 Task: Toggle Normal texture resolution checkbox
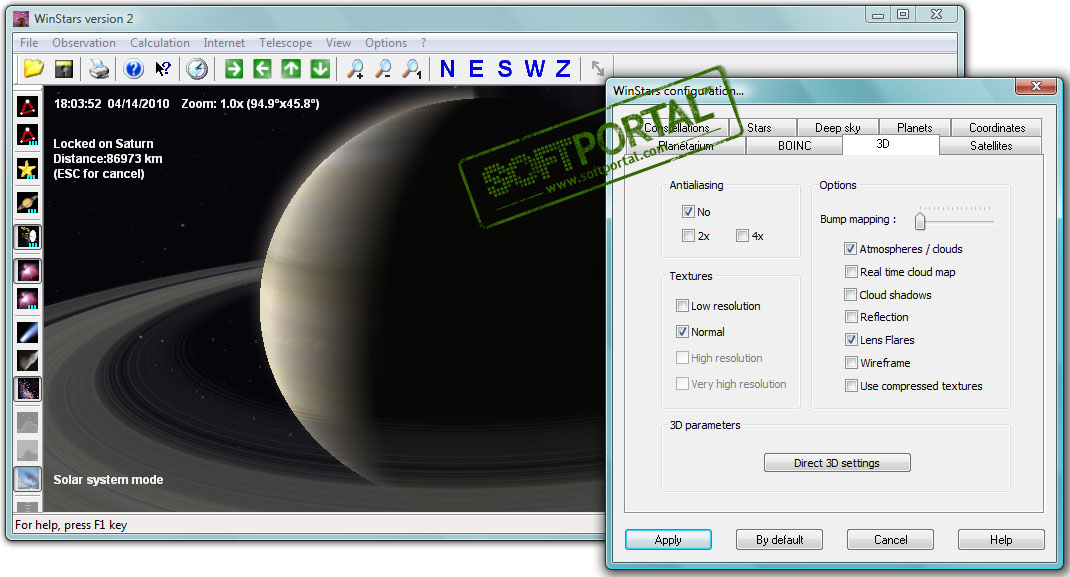coord(682,331)
